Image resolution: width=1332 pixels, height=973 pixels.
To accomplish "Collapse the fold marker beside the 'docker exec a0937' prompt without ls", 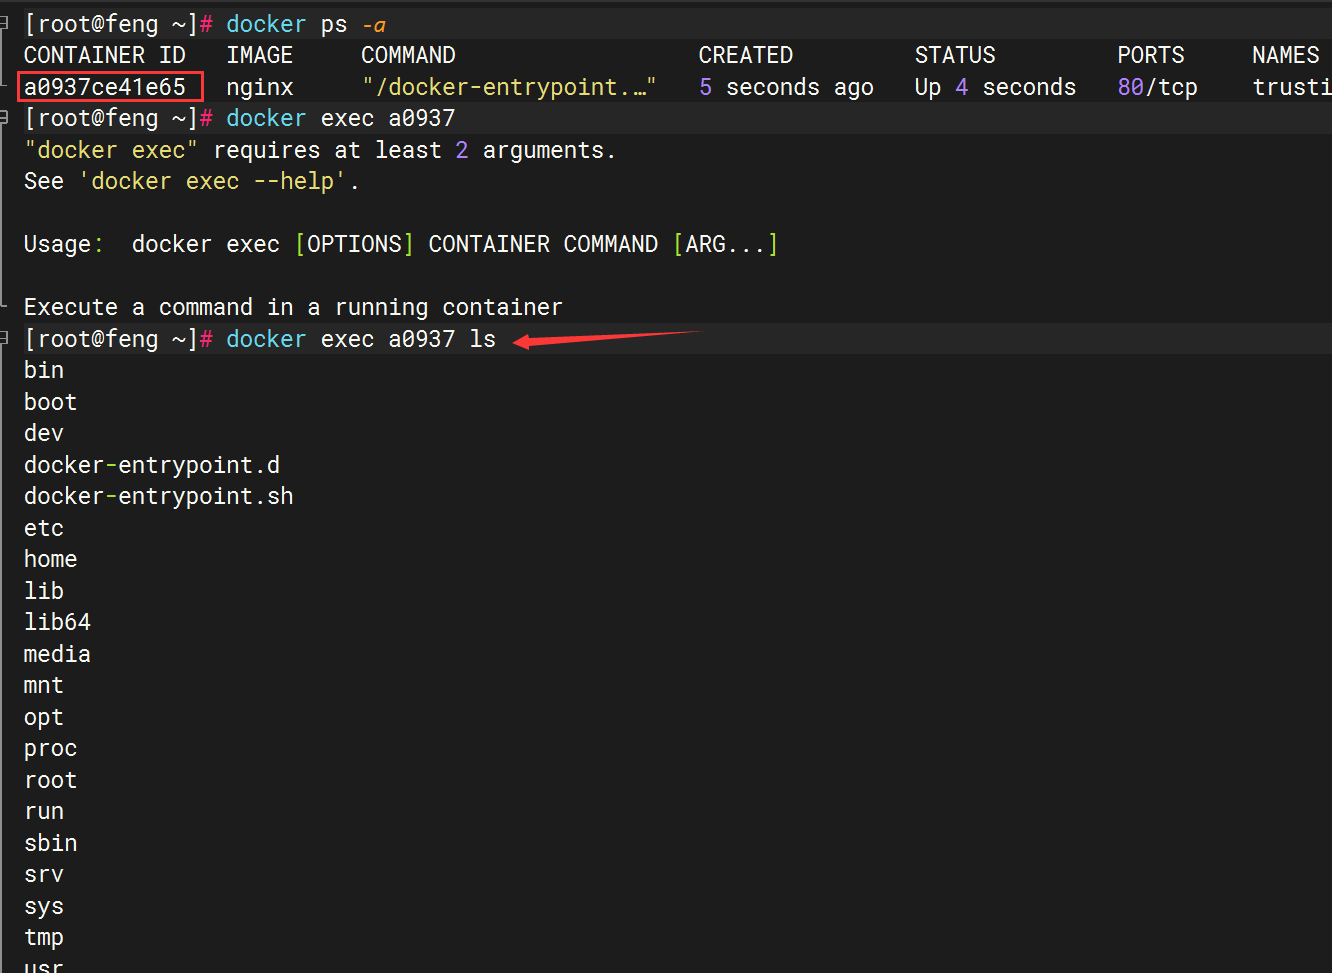I will pos(4,117).
